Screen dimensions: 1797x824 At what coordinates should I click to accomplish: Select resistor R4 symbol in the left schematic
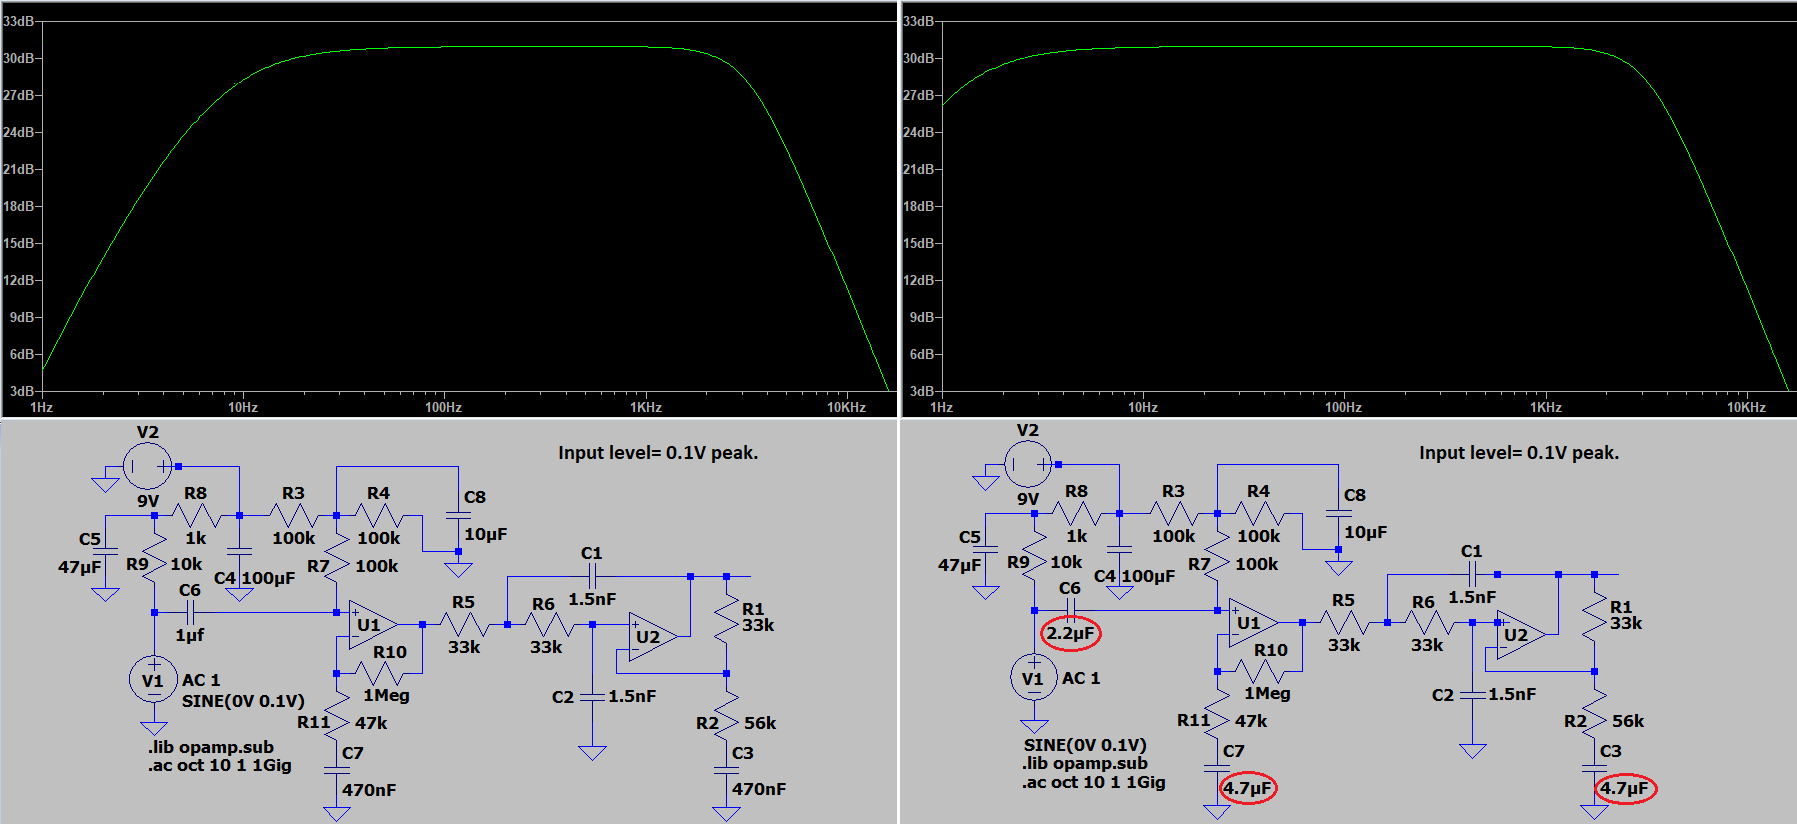pos(379,516)
